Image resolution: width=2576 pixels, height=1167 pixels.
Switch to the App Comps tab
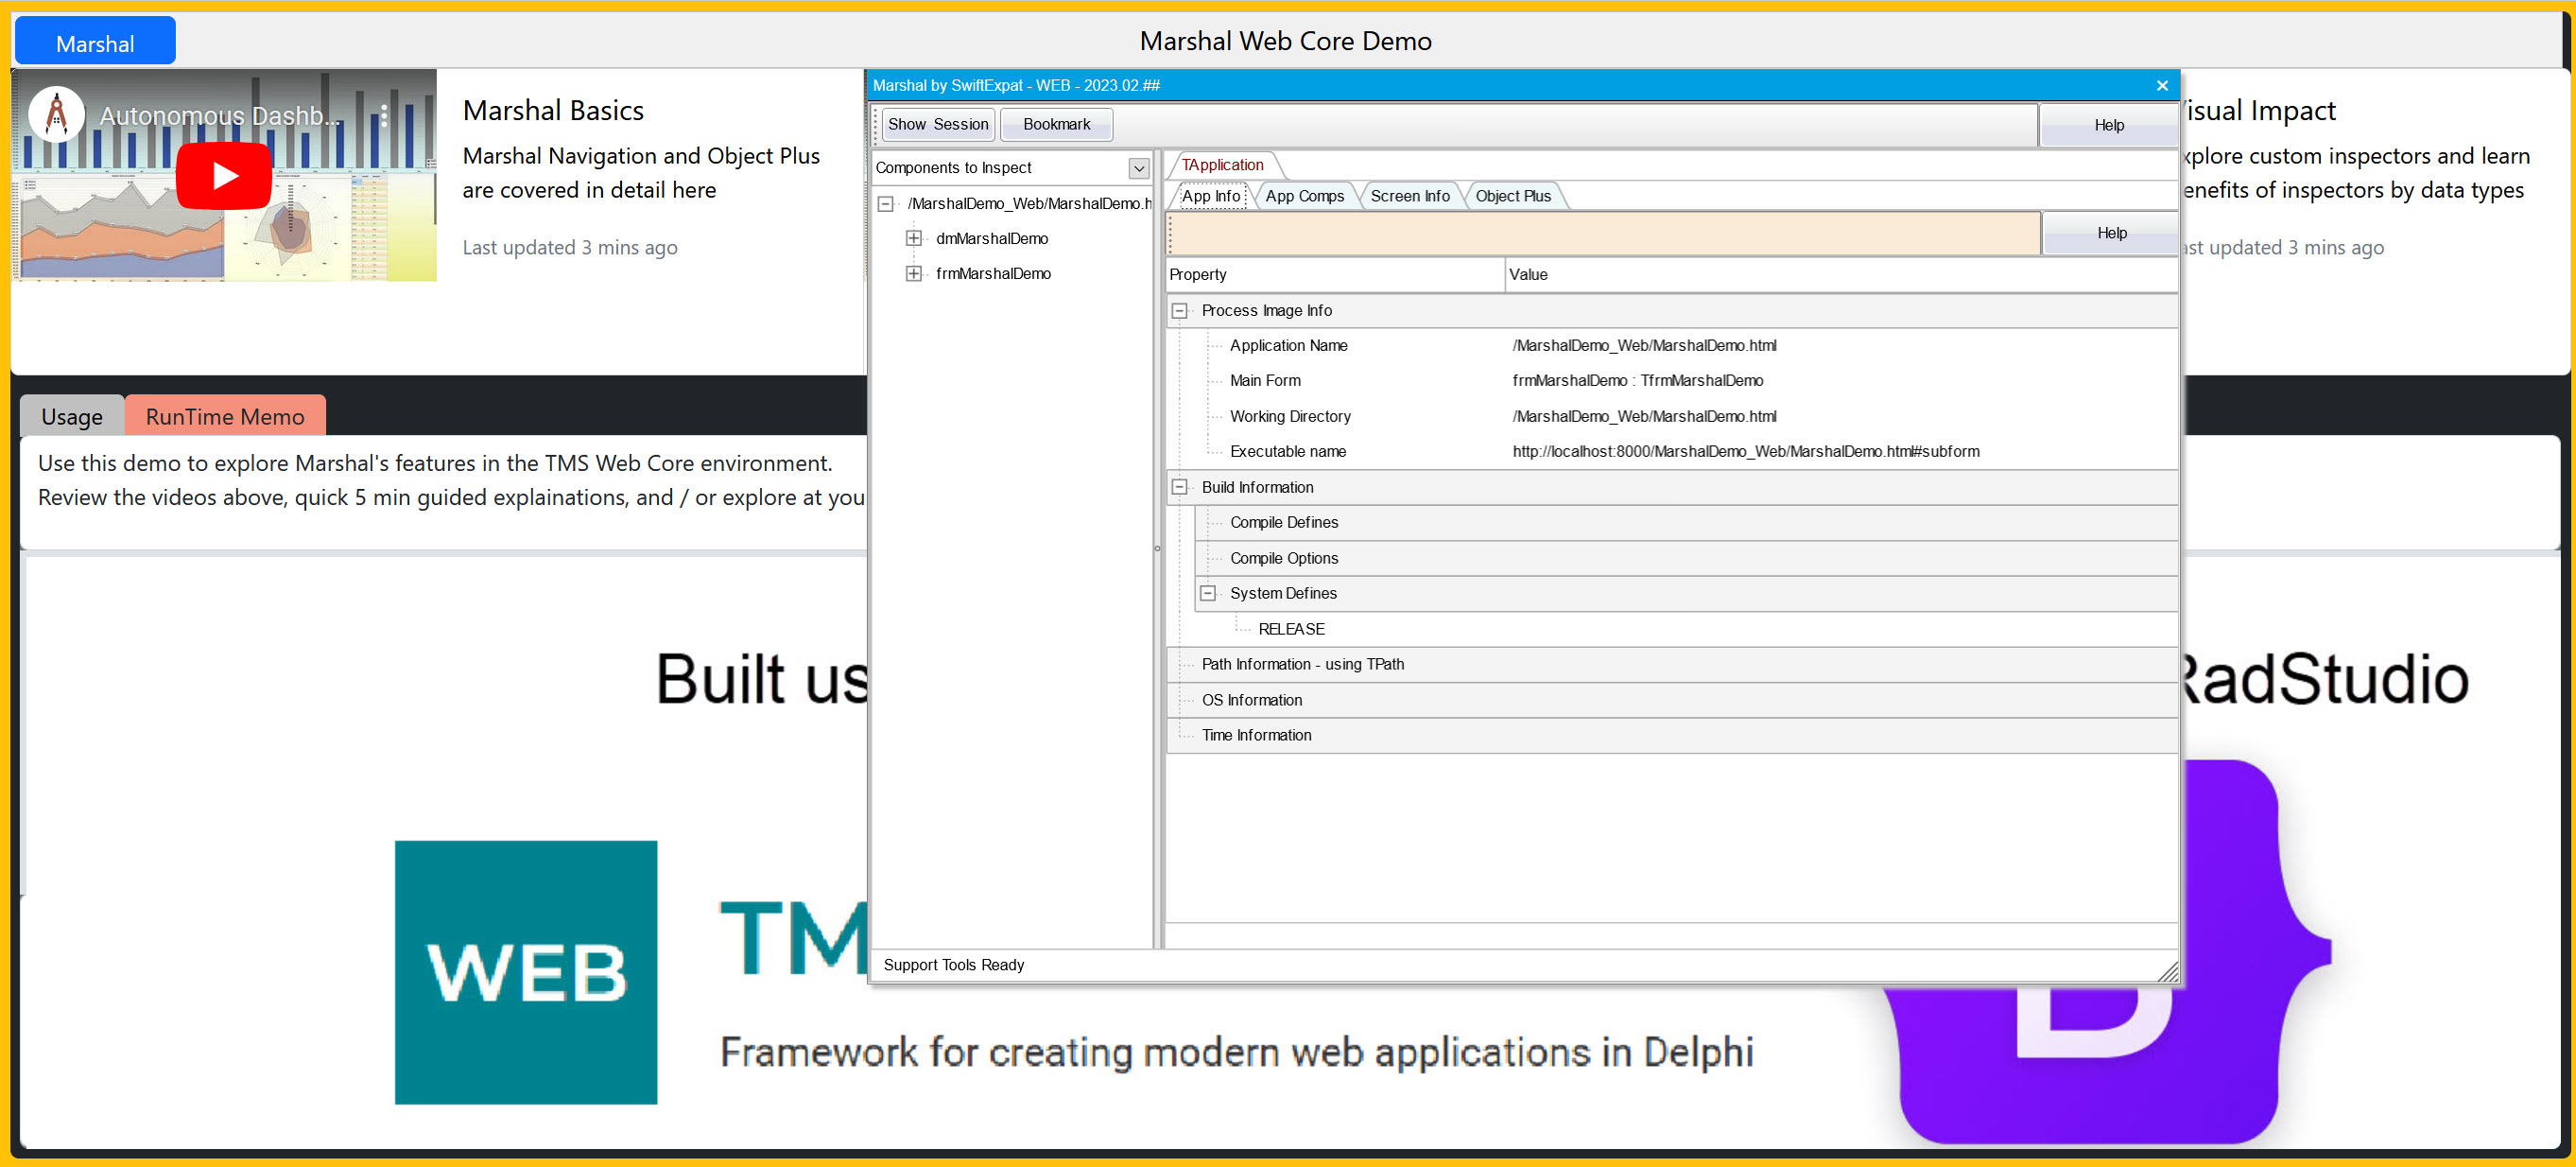[1304, 196]
